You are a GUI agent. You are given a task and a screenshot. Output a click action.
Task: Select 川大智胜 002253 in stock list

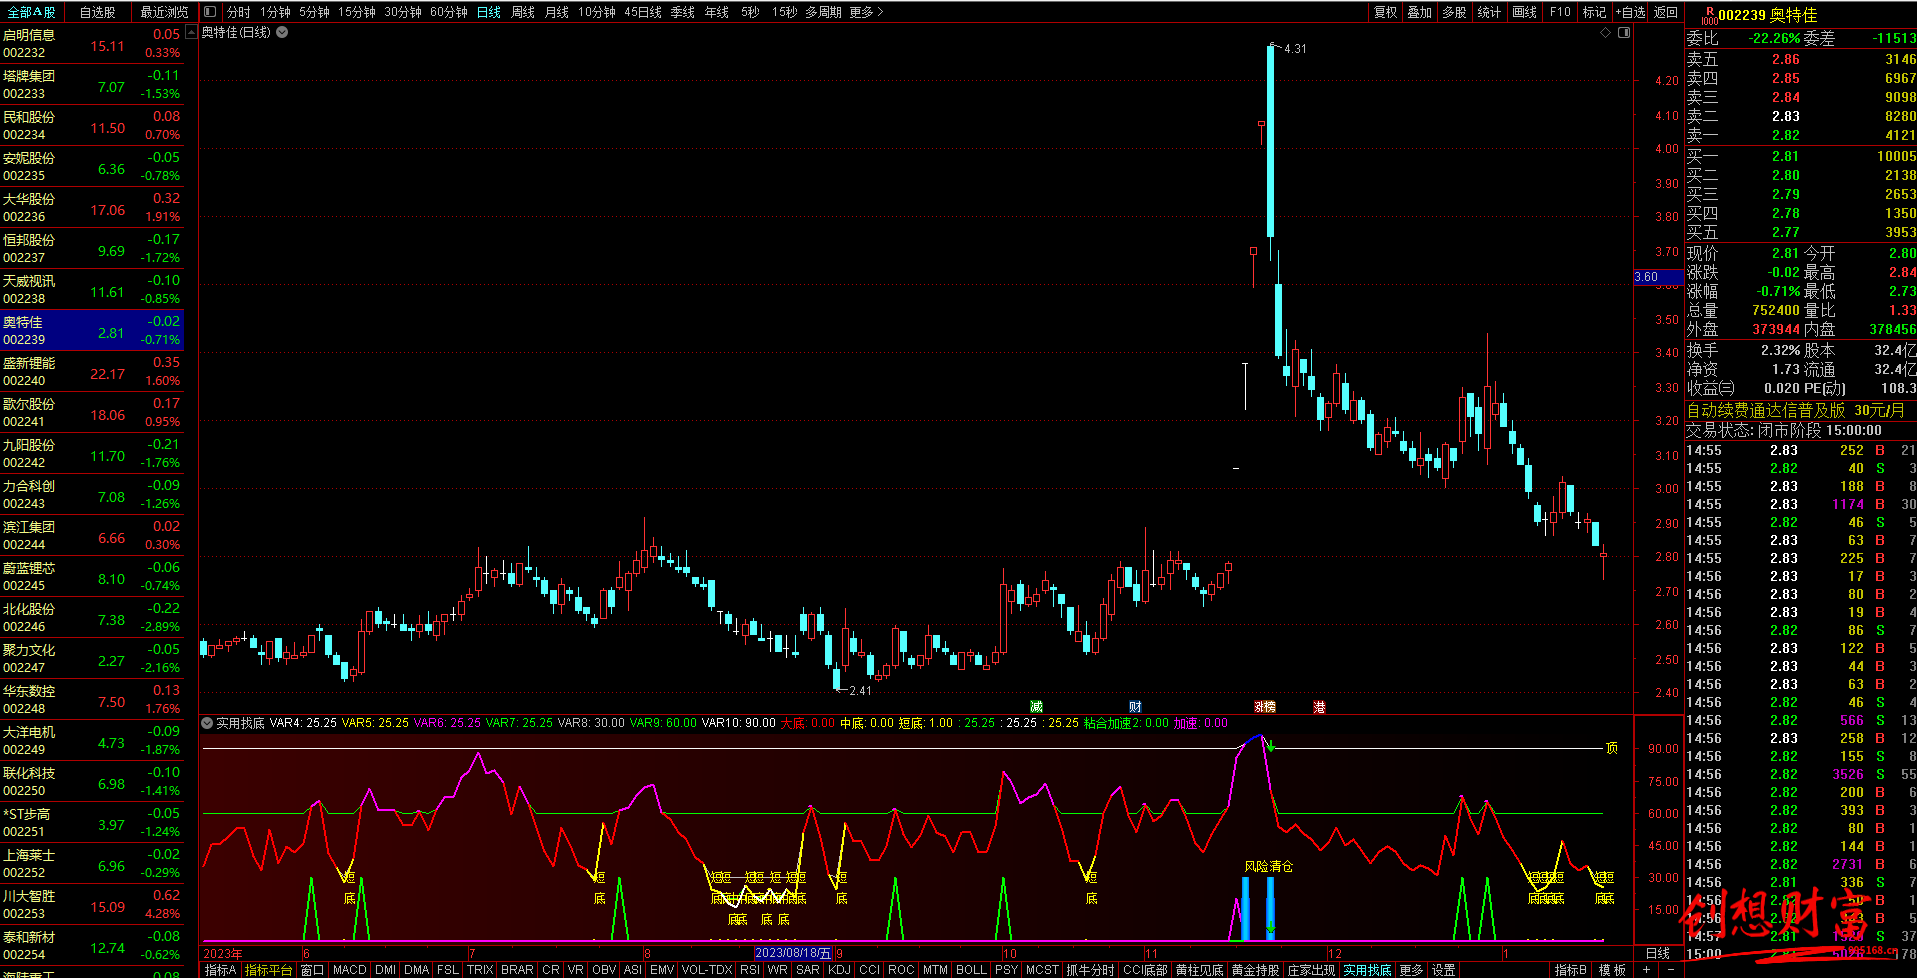[x=92, y=905]
